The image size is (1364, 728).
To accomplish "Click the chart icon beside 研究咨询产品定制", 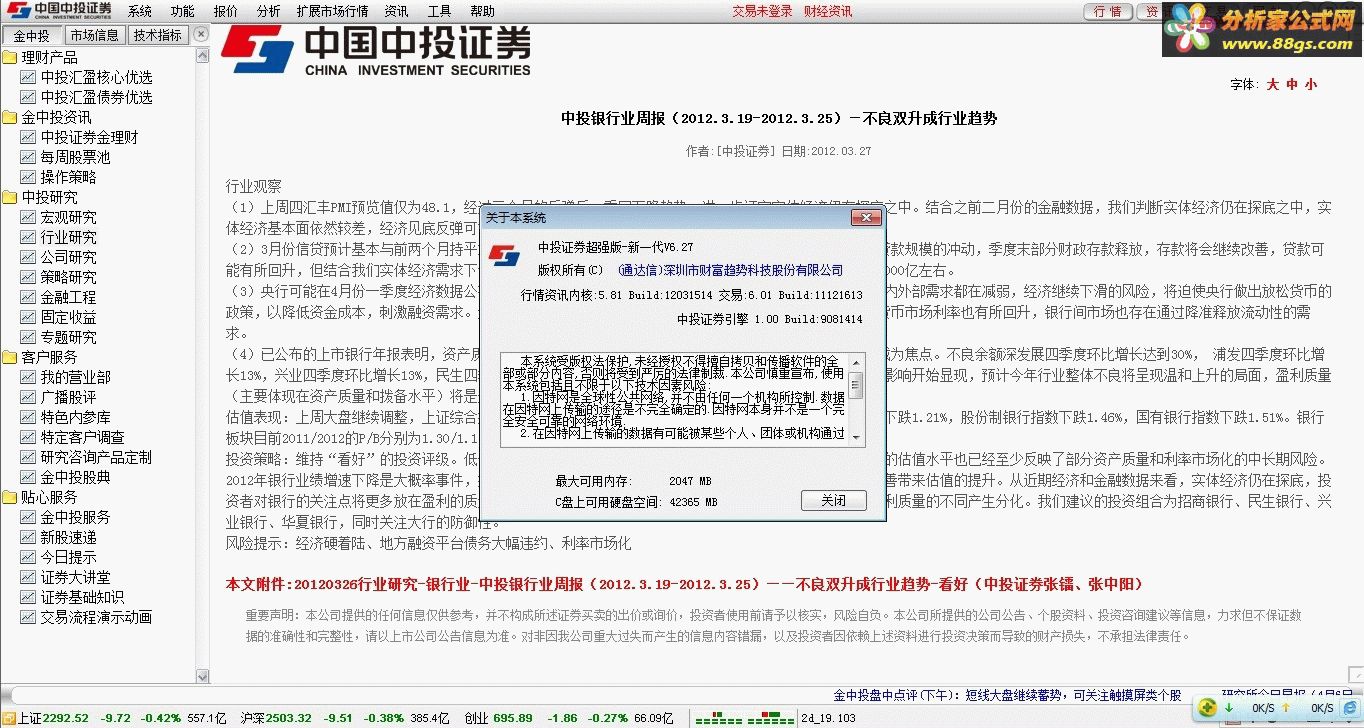I will tap(28, 457).
